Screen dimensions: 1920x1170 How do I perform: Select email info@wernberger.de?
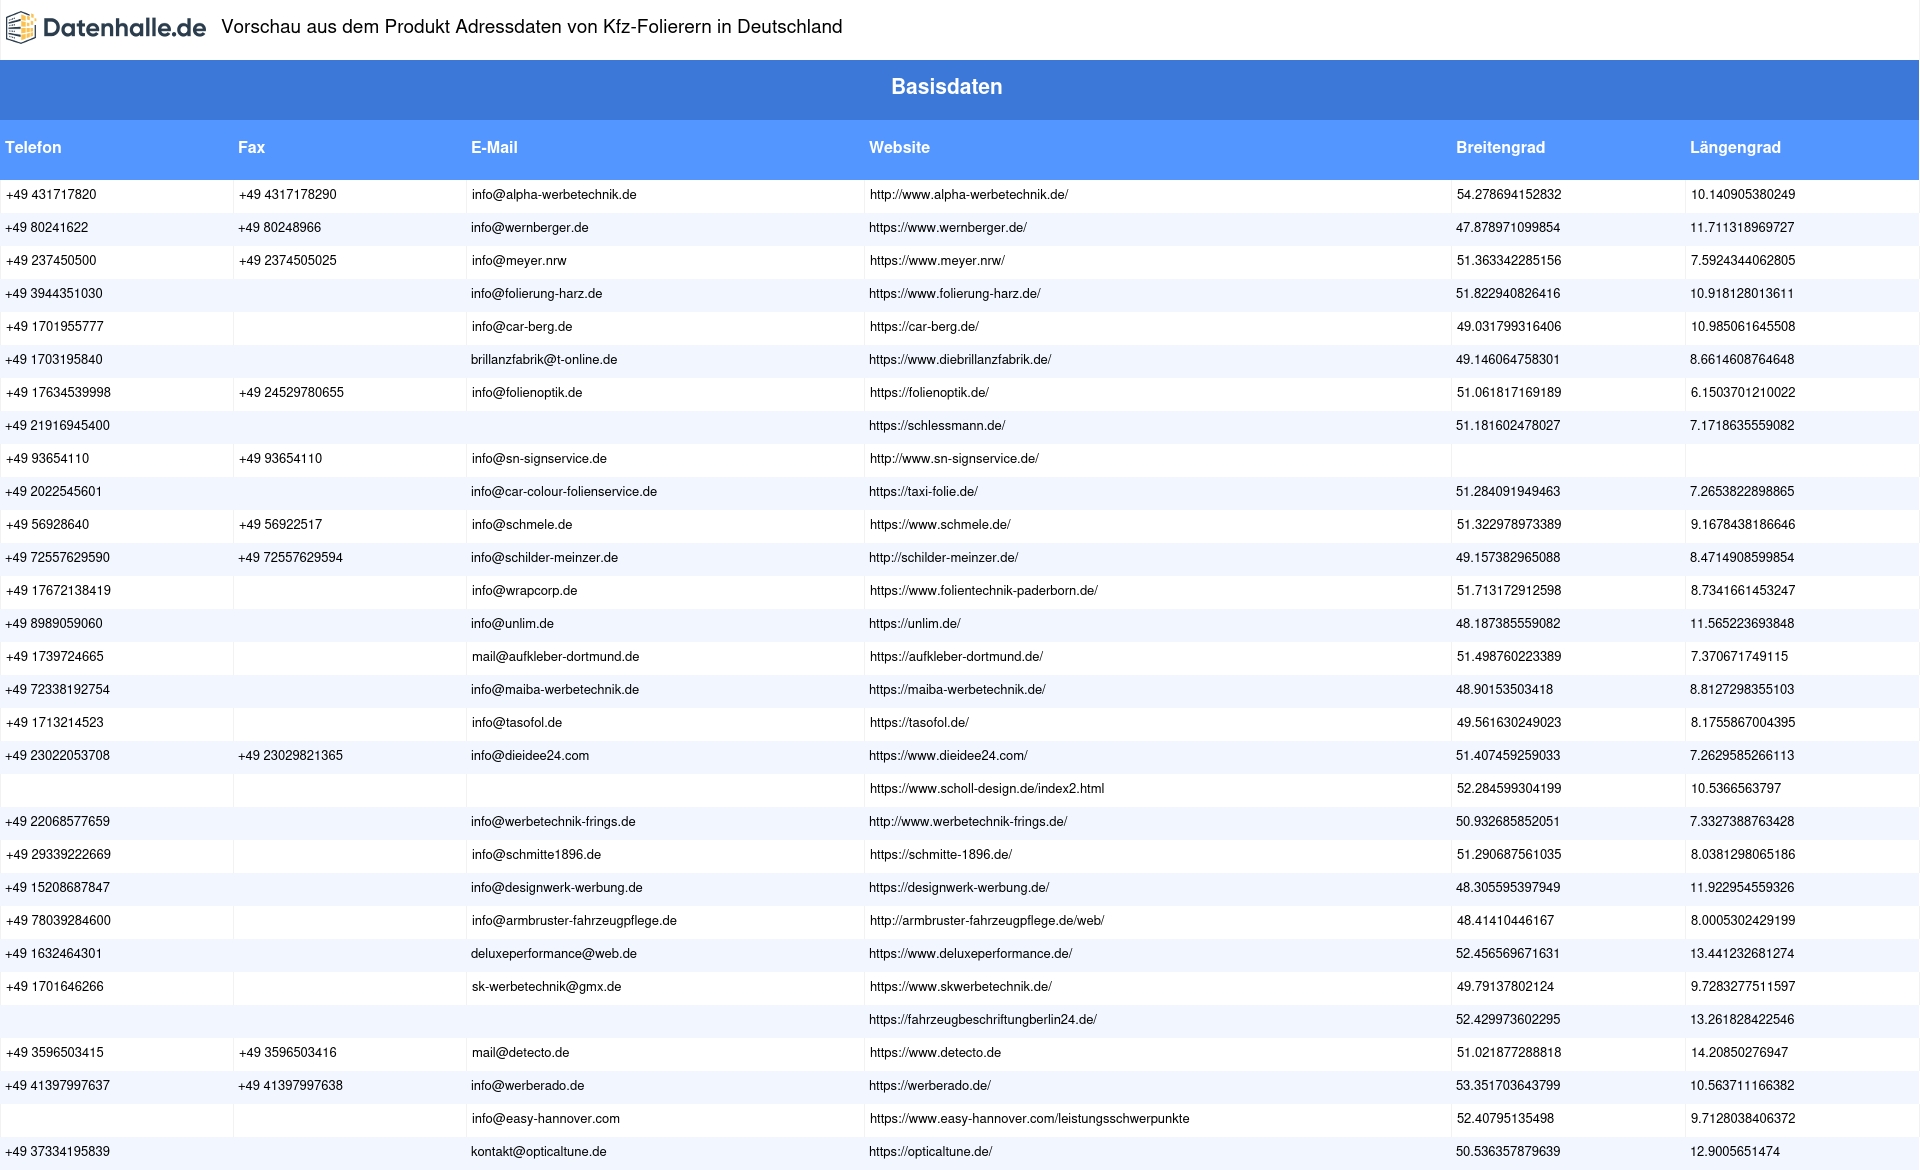click(x=529, y=228)
